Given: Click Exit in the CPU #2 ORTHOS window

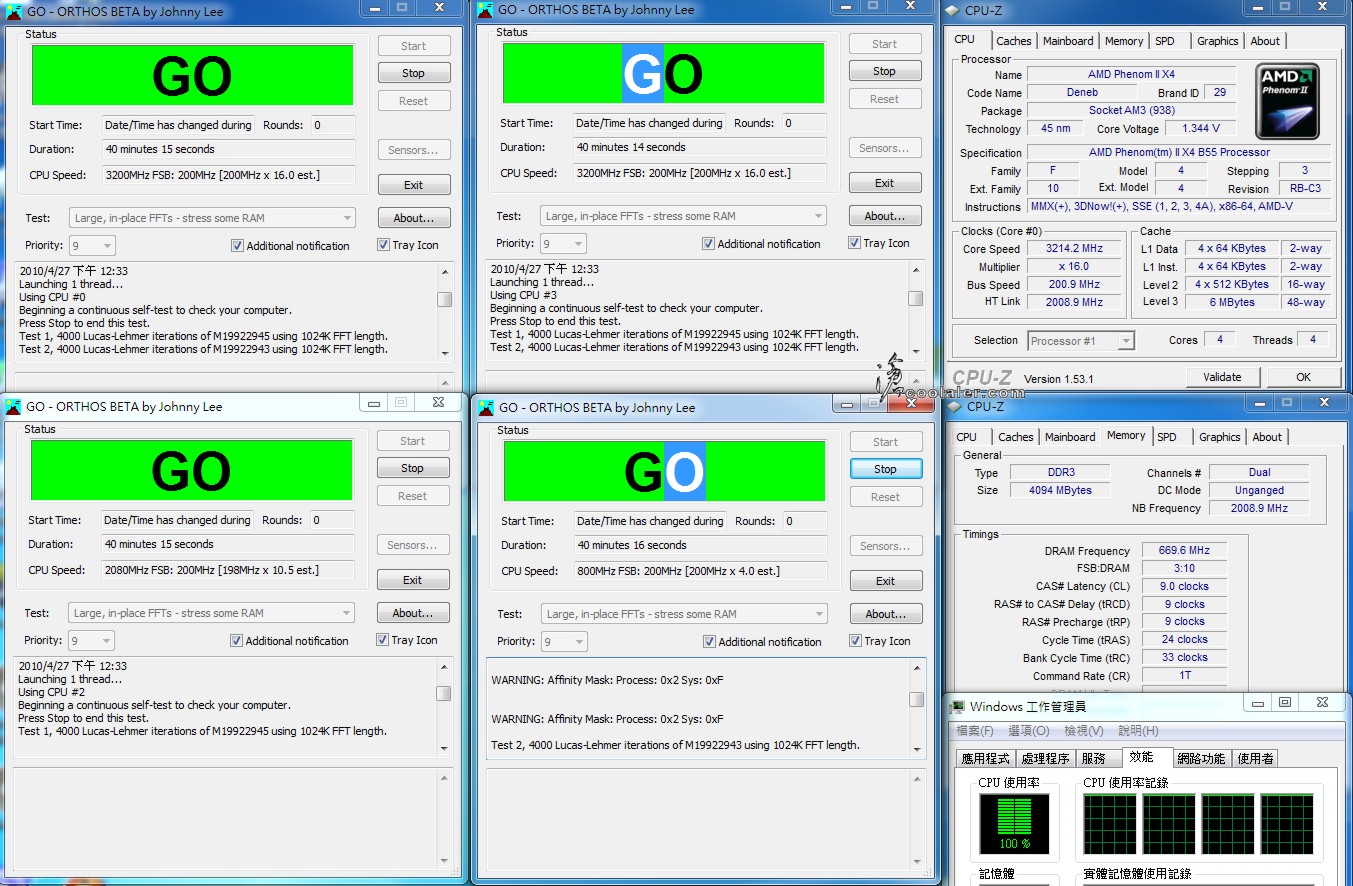Looking at the screenshot, I should coord(413,580).
